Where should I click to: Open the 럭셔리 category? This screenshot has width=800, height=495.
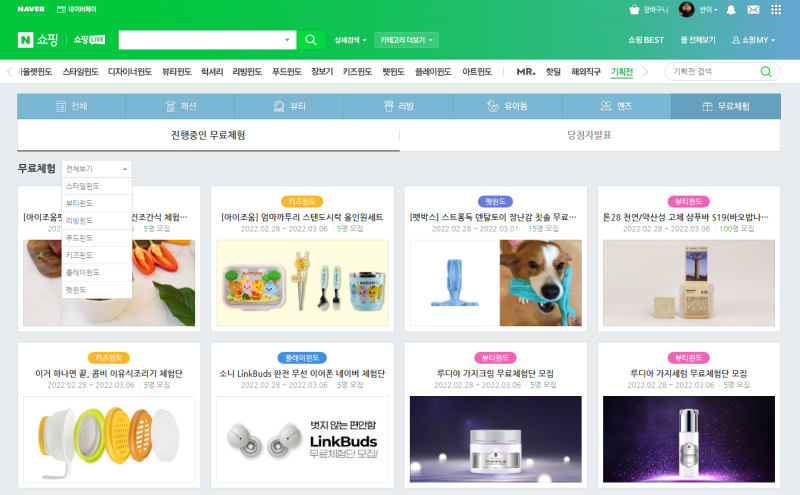coord(212,72)
